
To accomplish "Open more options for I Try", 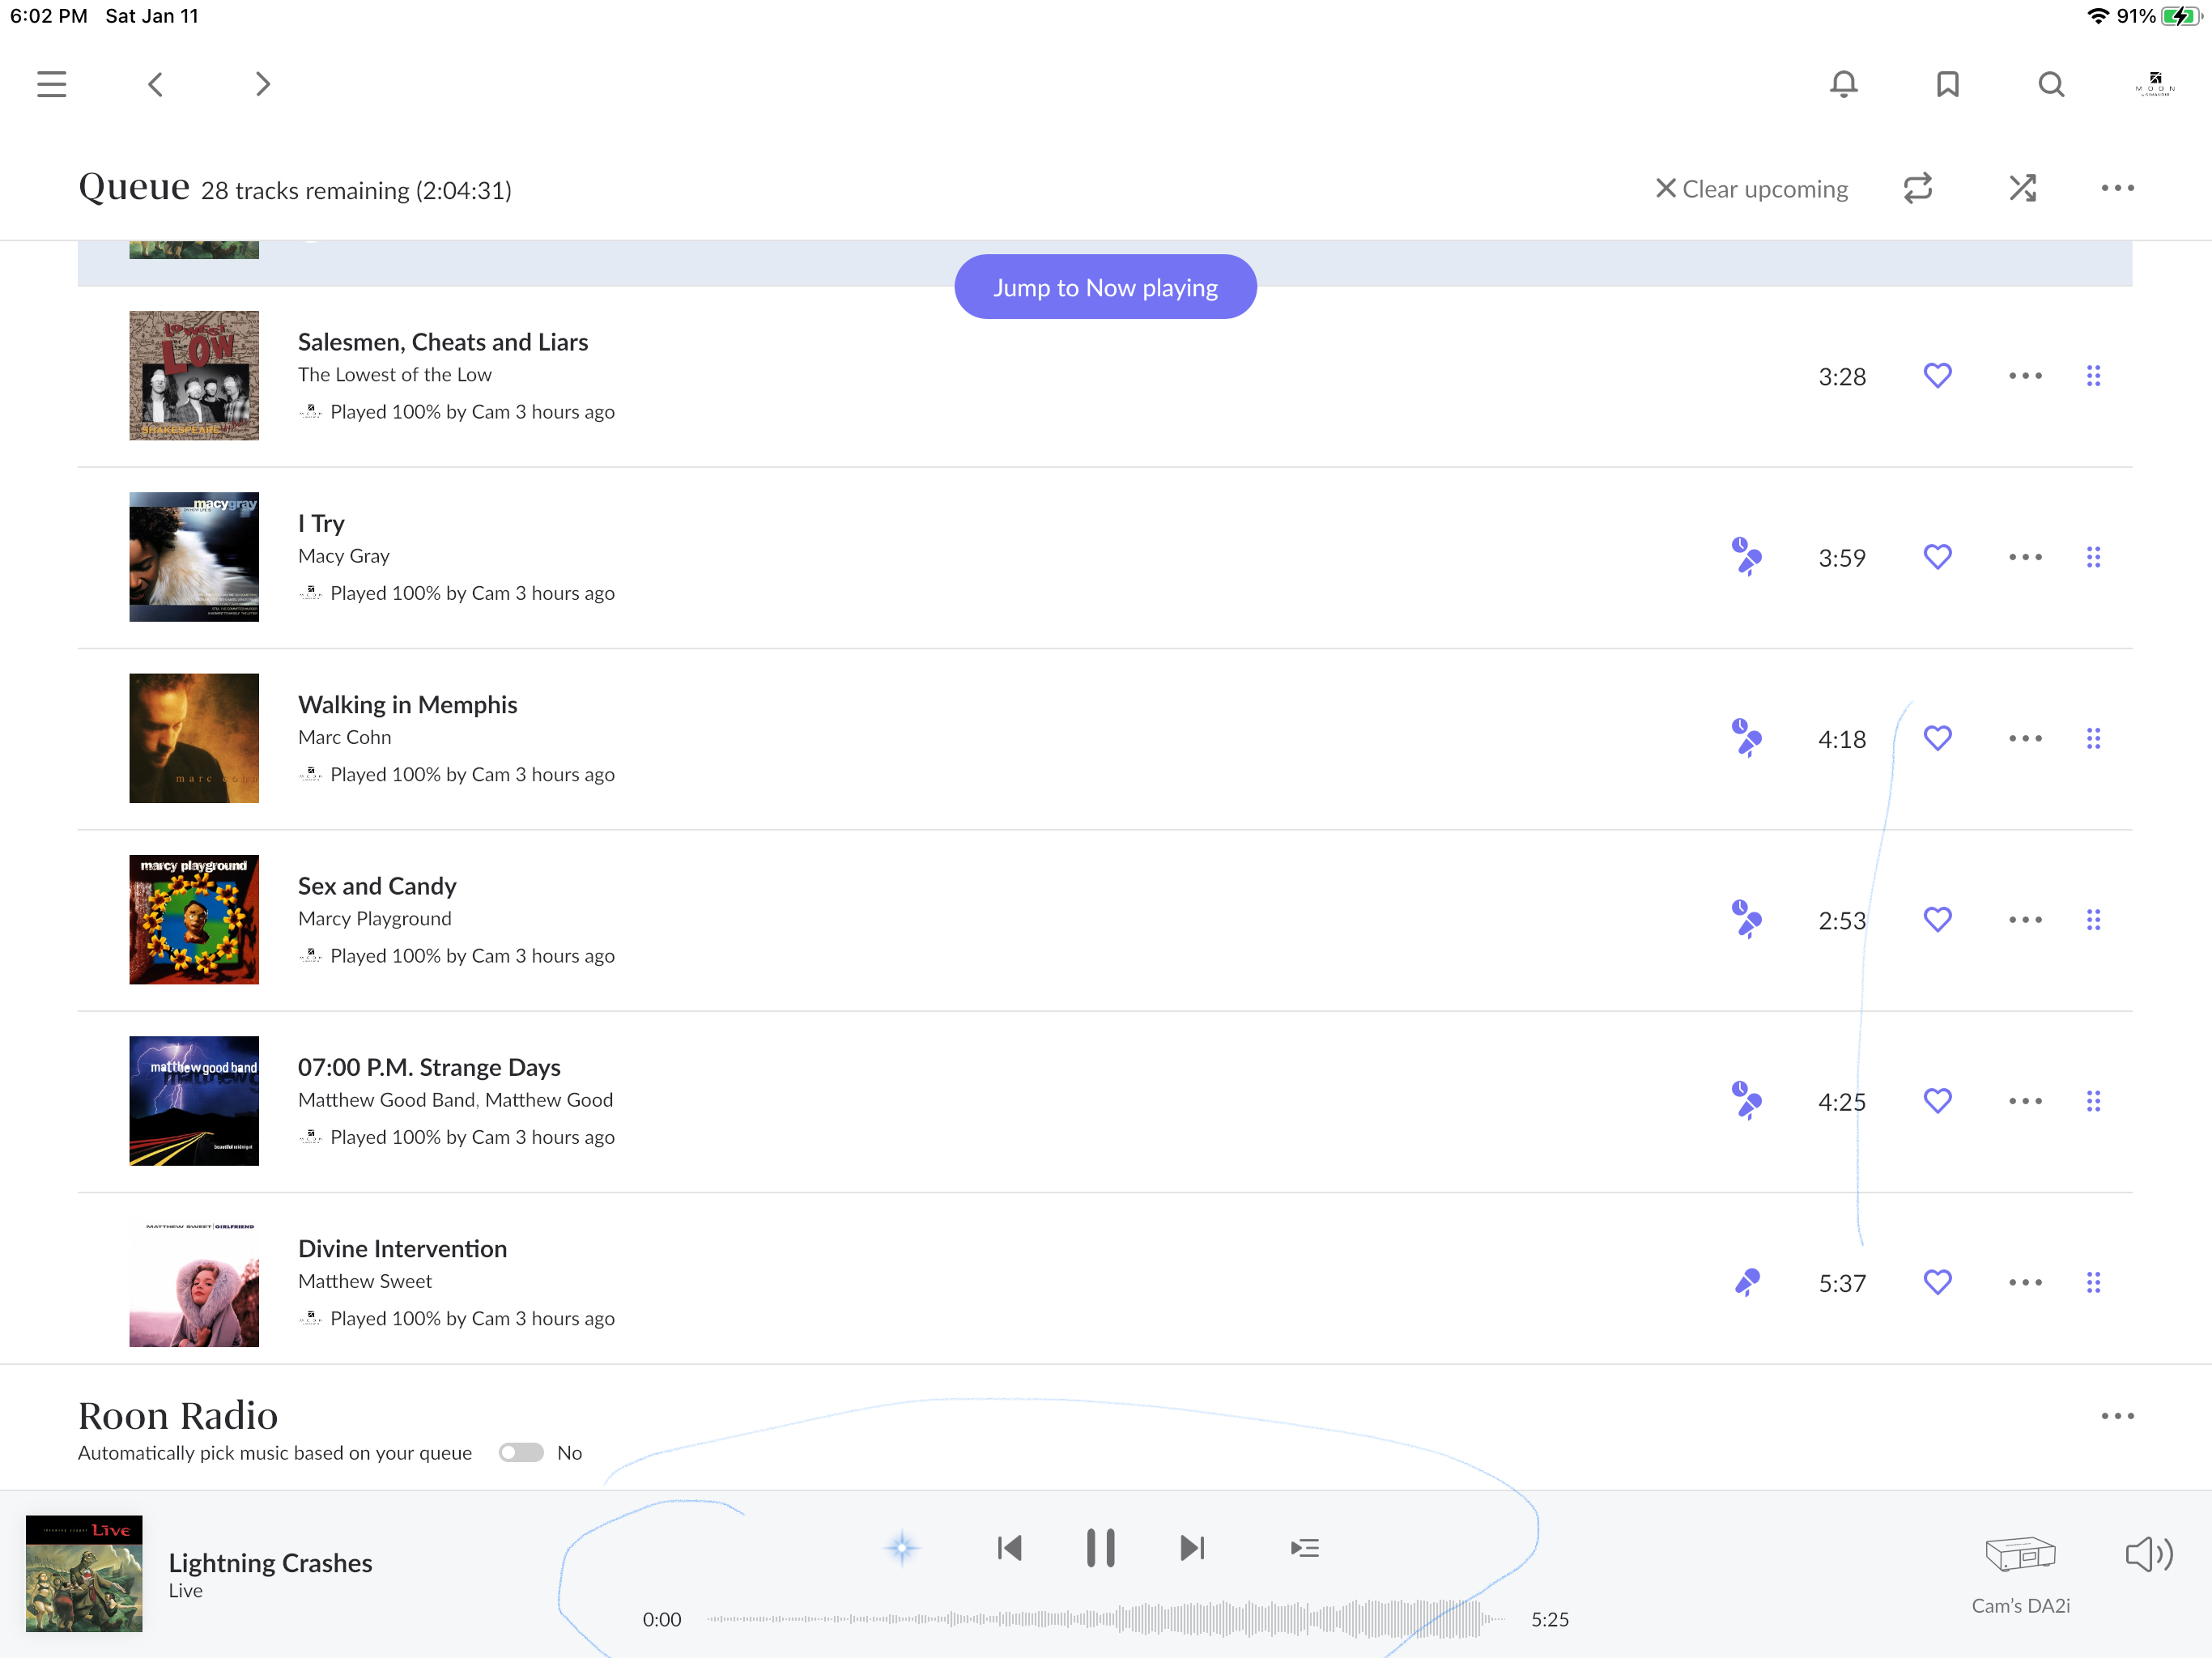I will (2025, 557).
